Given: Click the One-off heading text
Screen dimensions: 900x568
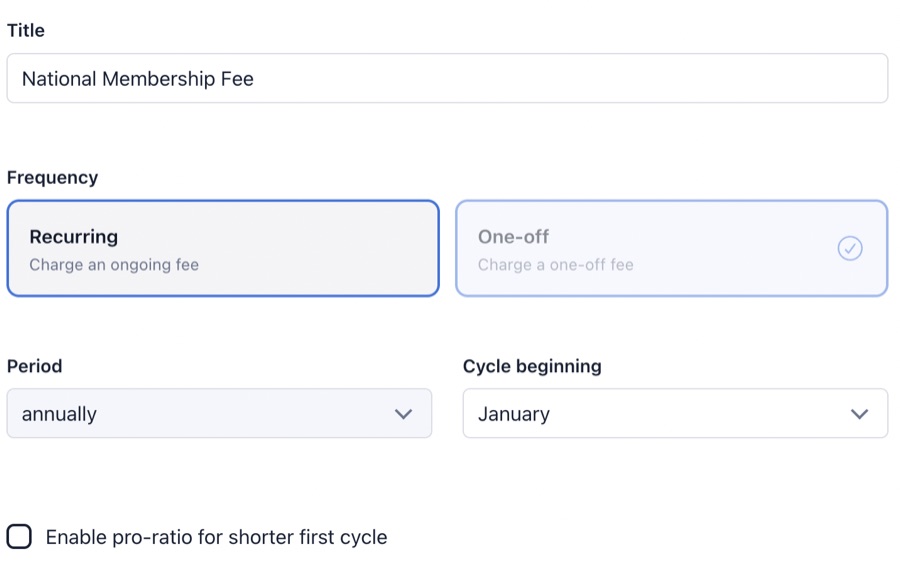Looking at the screenshot, I should (513, 237).
